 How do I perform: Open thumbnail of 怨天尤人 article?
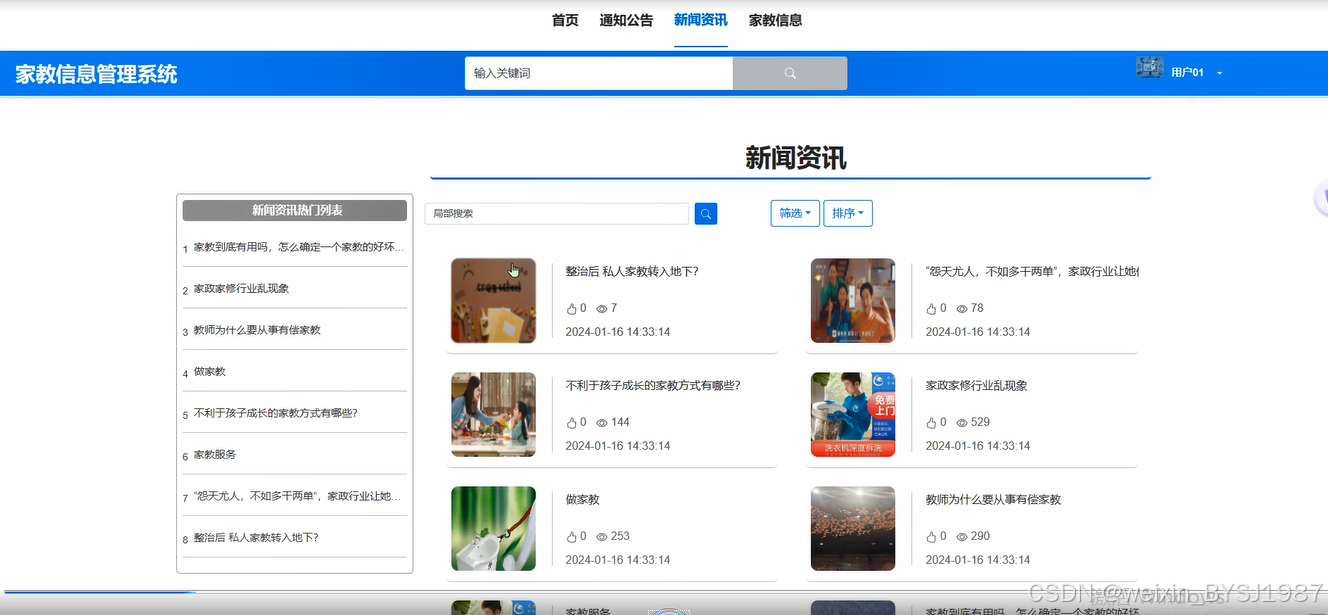pos(853,301)
